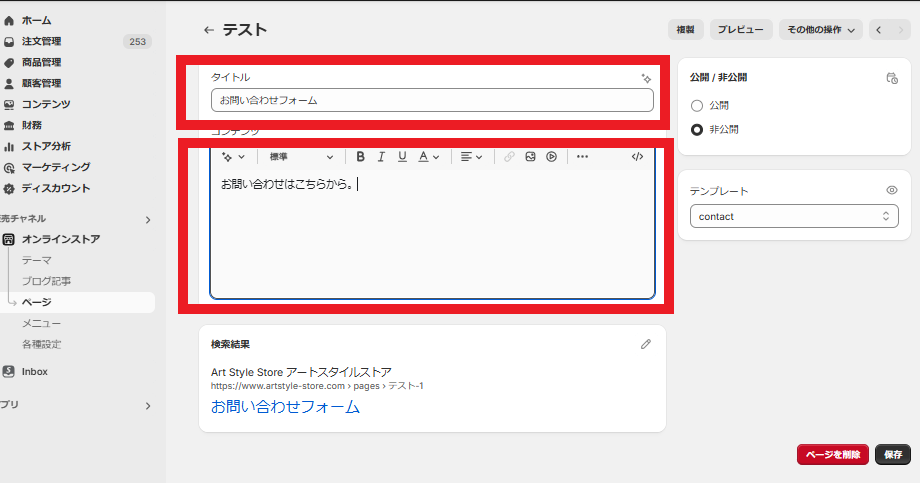
Task: Click the ページを削除 button
Action: click(833, 455)
